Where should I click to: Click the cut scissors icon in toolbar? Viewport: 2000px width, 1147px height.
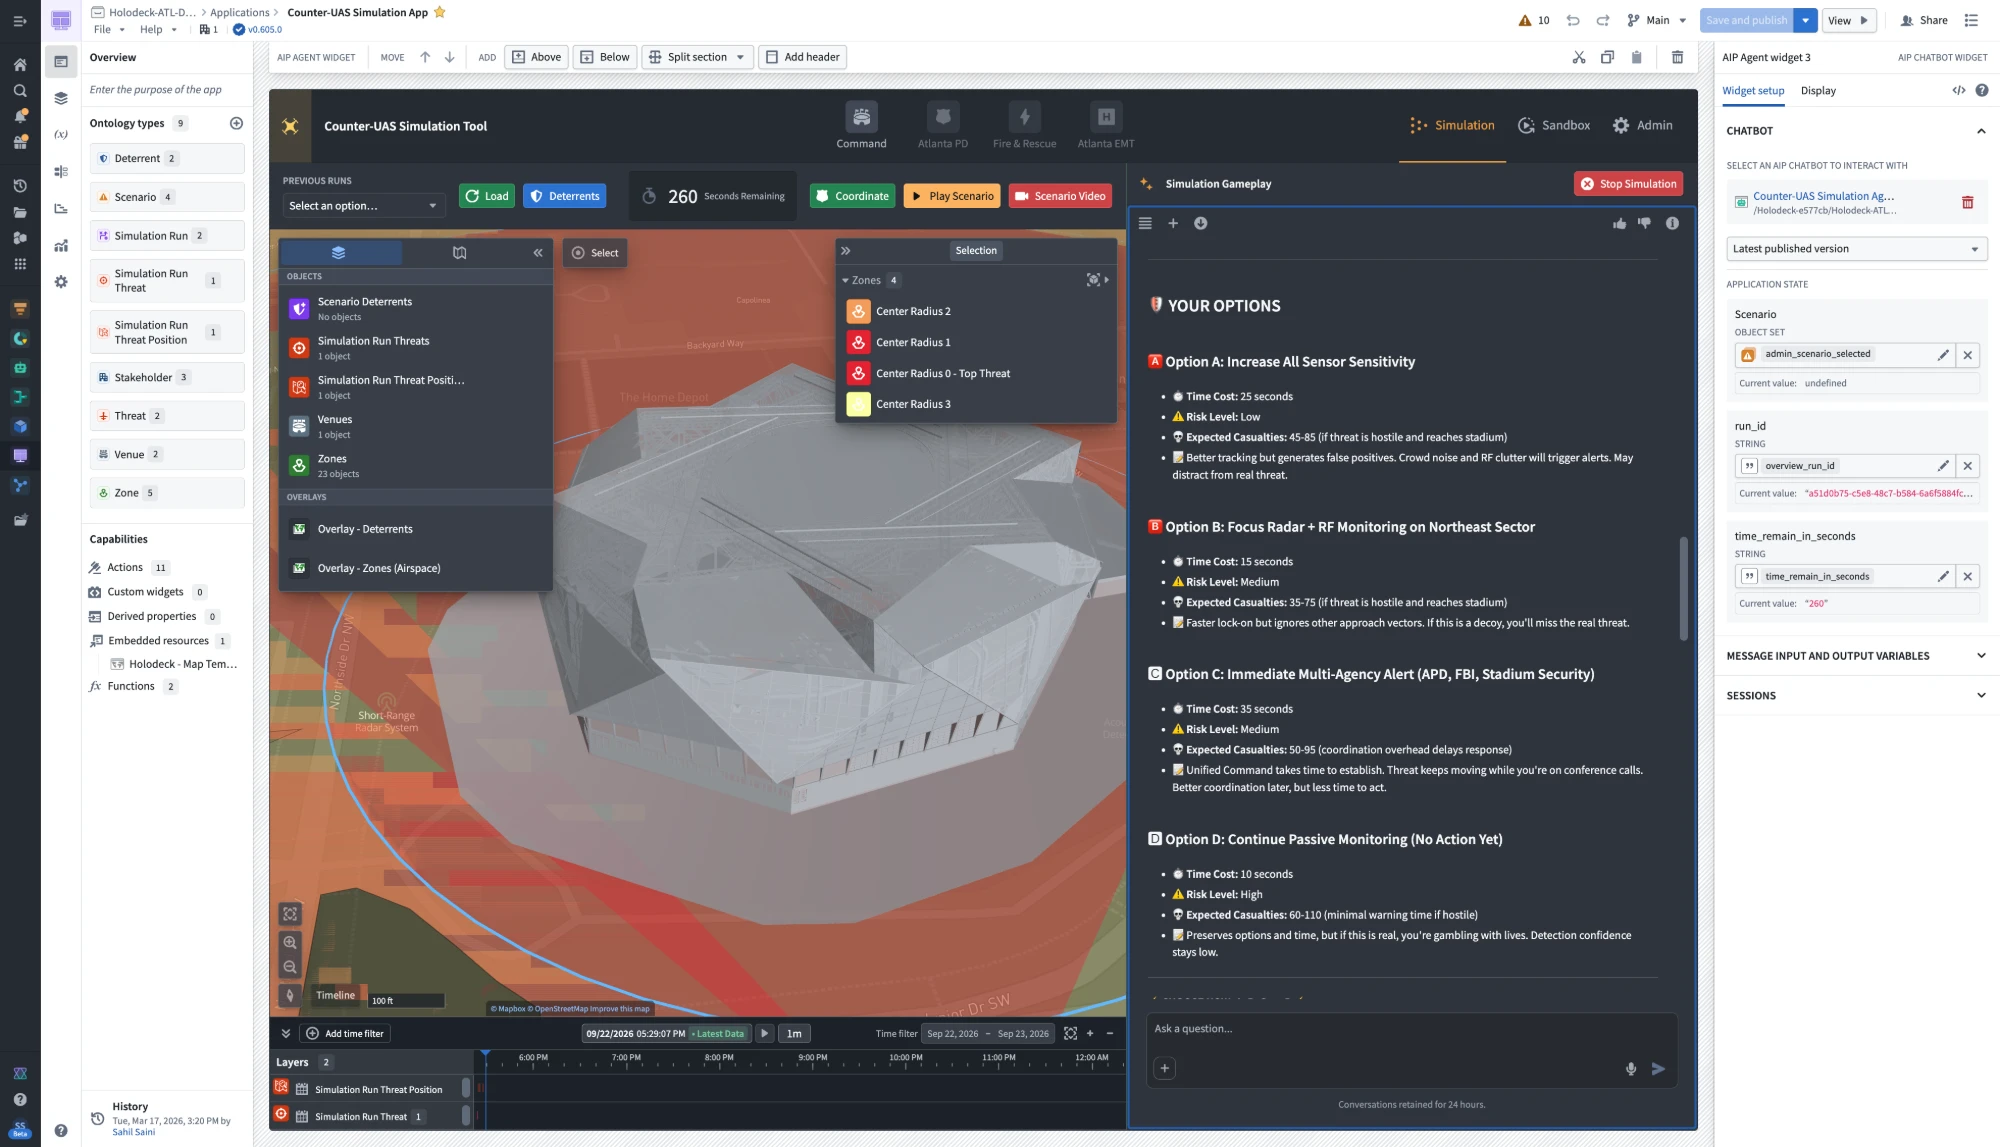(x=1579, y=57)
